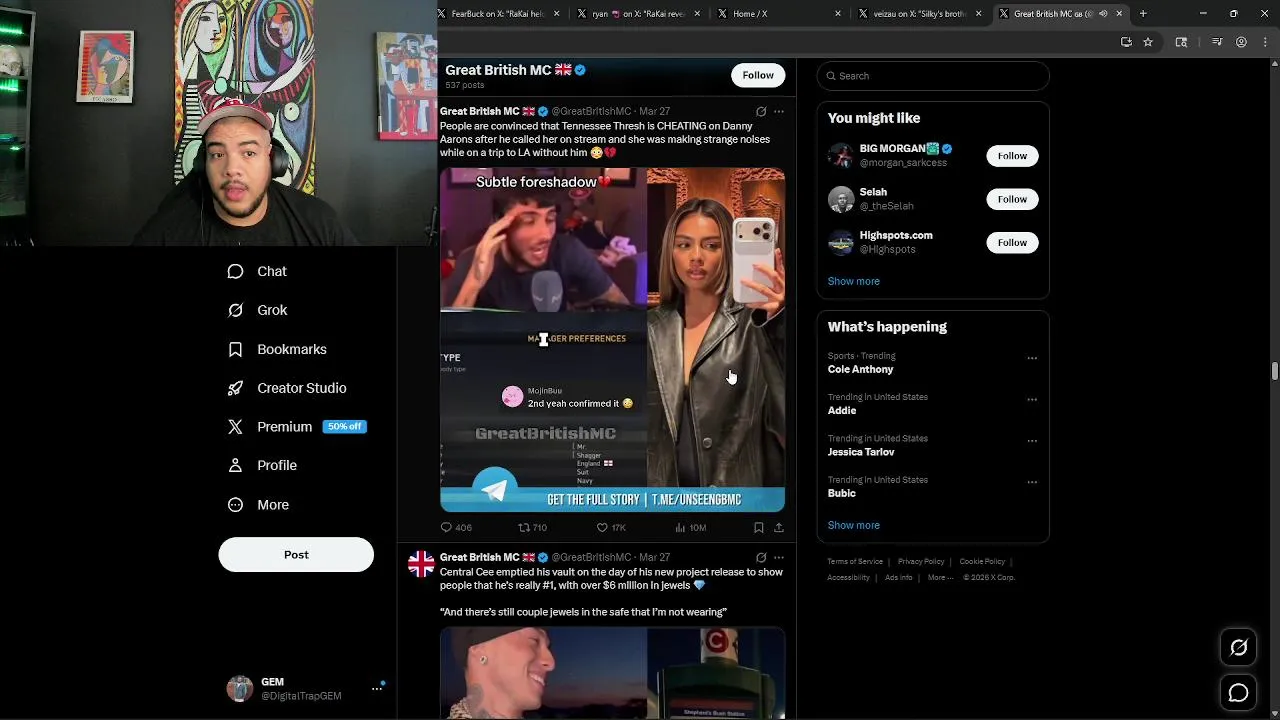This screenshot has height=720, width=1280.
Task: Open the Privacy Policy link
Action: [921, 562]
